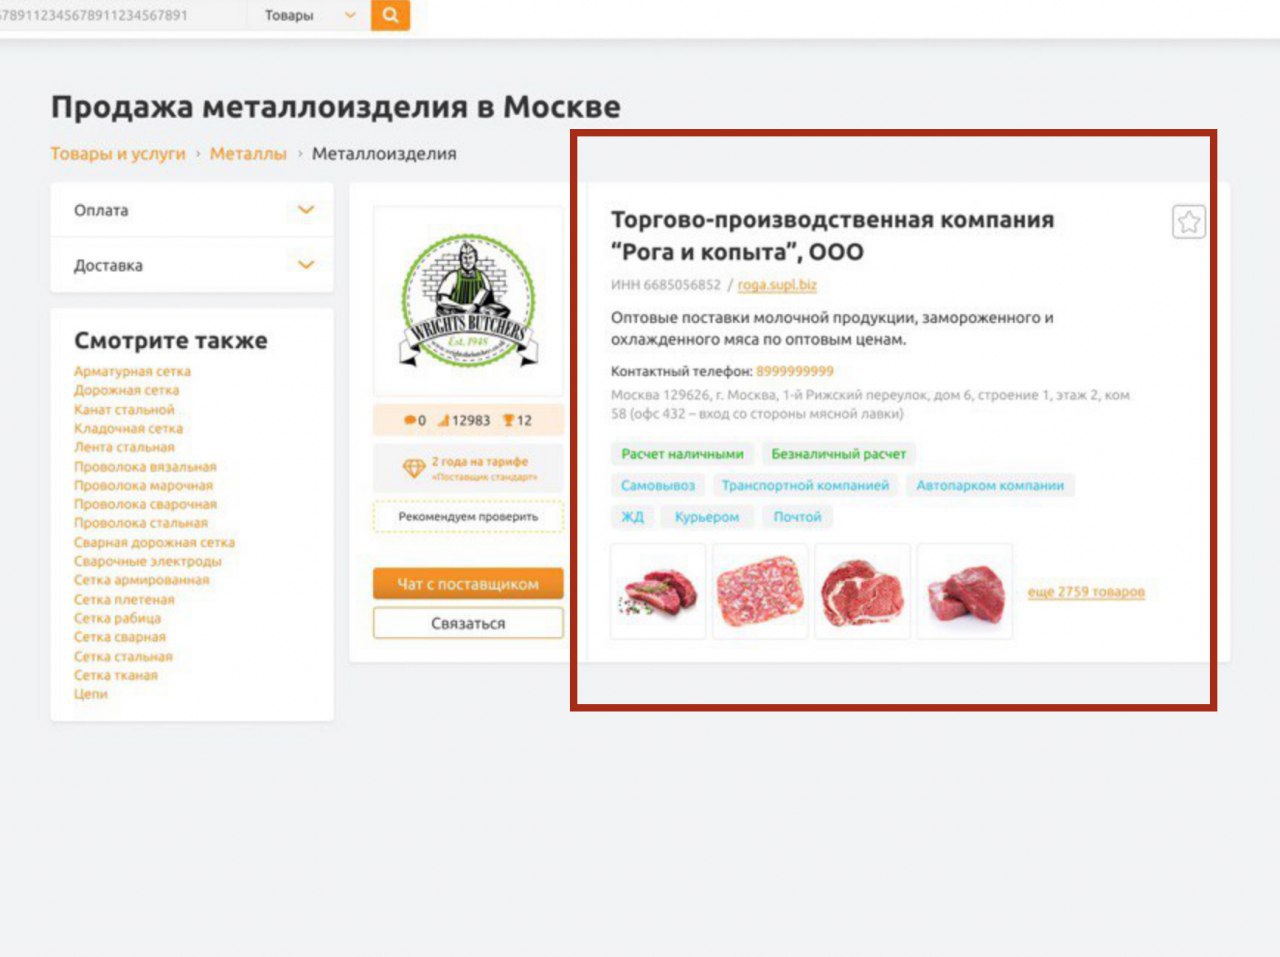The image size is (1280, 957).
Task: Open the roga.supl.biz website link
Action: point(777,285)
